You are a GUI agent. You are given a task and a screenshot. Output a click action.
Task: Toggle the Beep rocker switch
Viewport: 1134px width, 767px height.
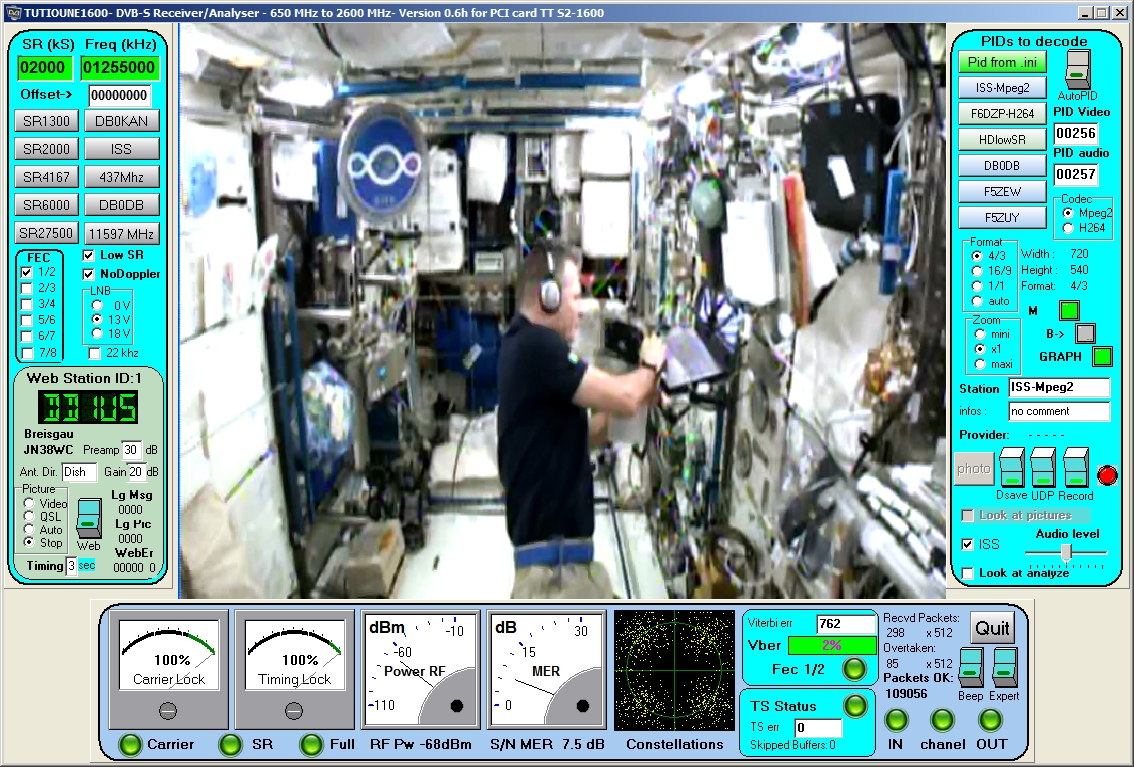(x=970, y=667)
